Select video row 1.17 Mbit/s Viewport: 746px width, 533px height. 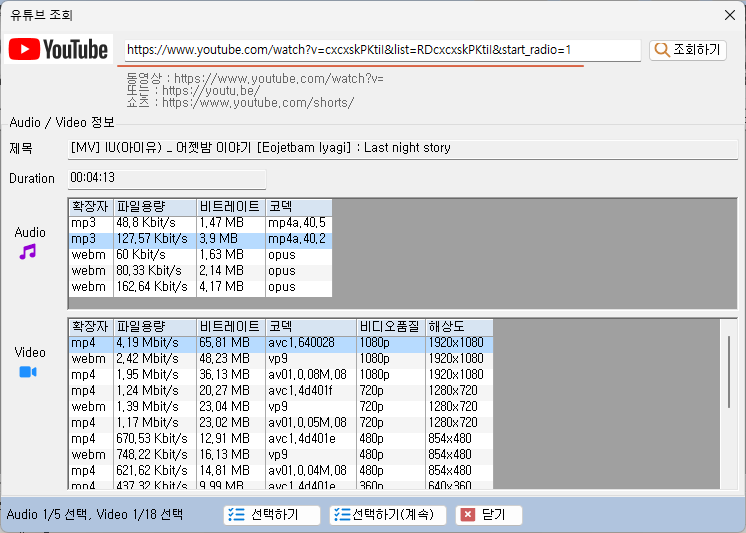(x=281, y=423)
